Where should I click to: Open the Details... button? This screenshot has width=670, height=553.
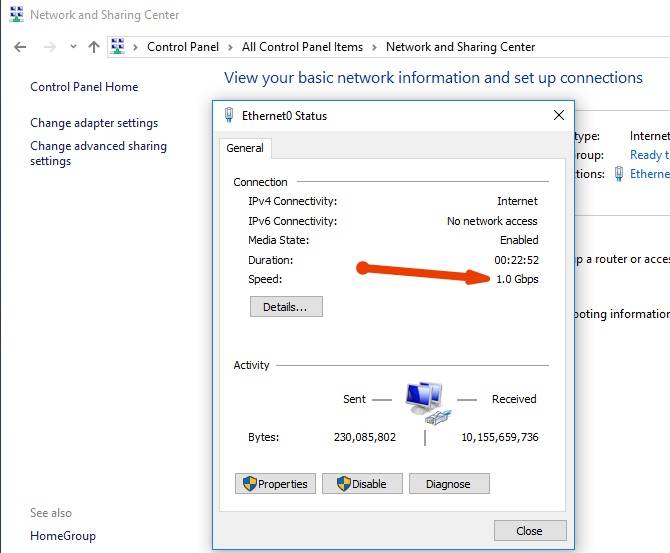[286, 307]
